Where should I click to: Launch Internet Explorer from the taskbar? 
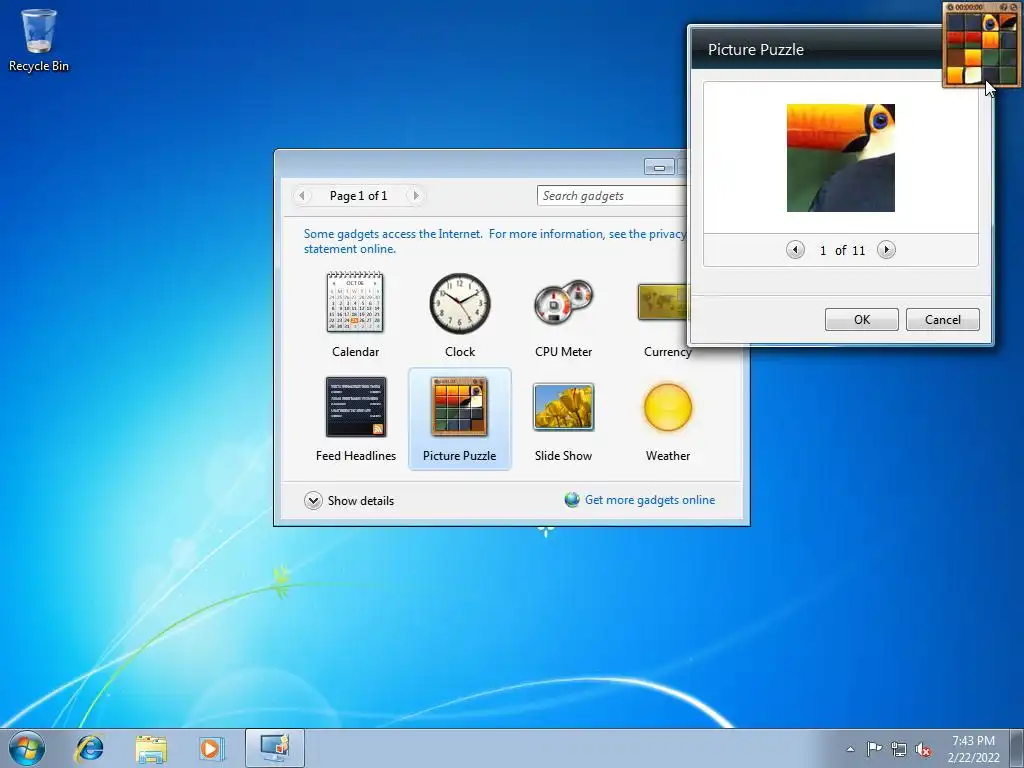pos(89,748)
